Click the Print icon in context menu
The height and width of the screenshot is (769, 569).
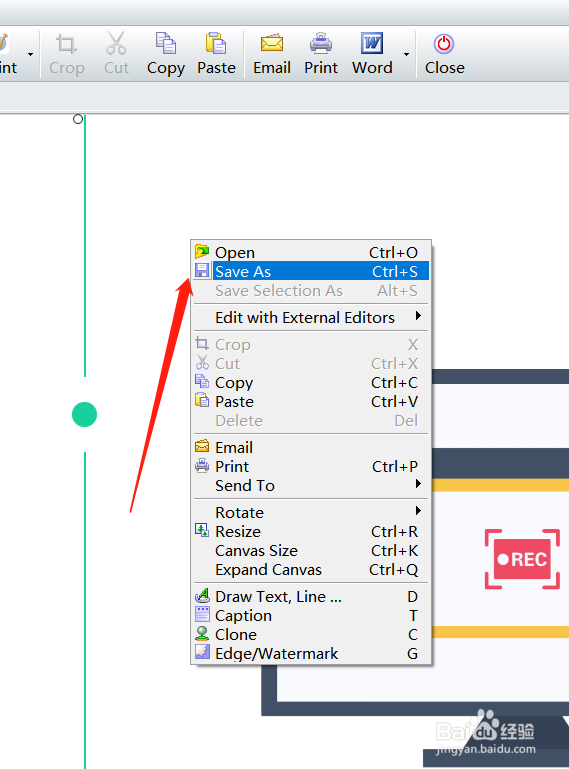tap(202, 465)
